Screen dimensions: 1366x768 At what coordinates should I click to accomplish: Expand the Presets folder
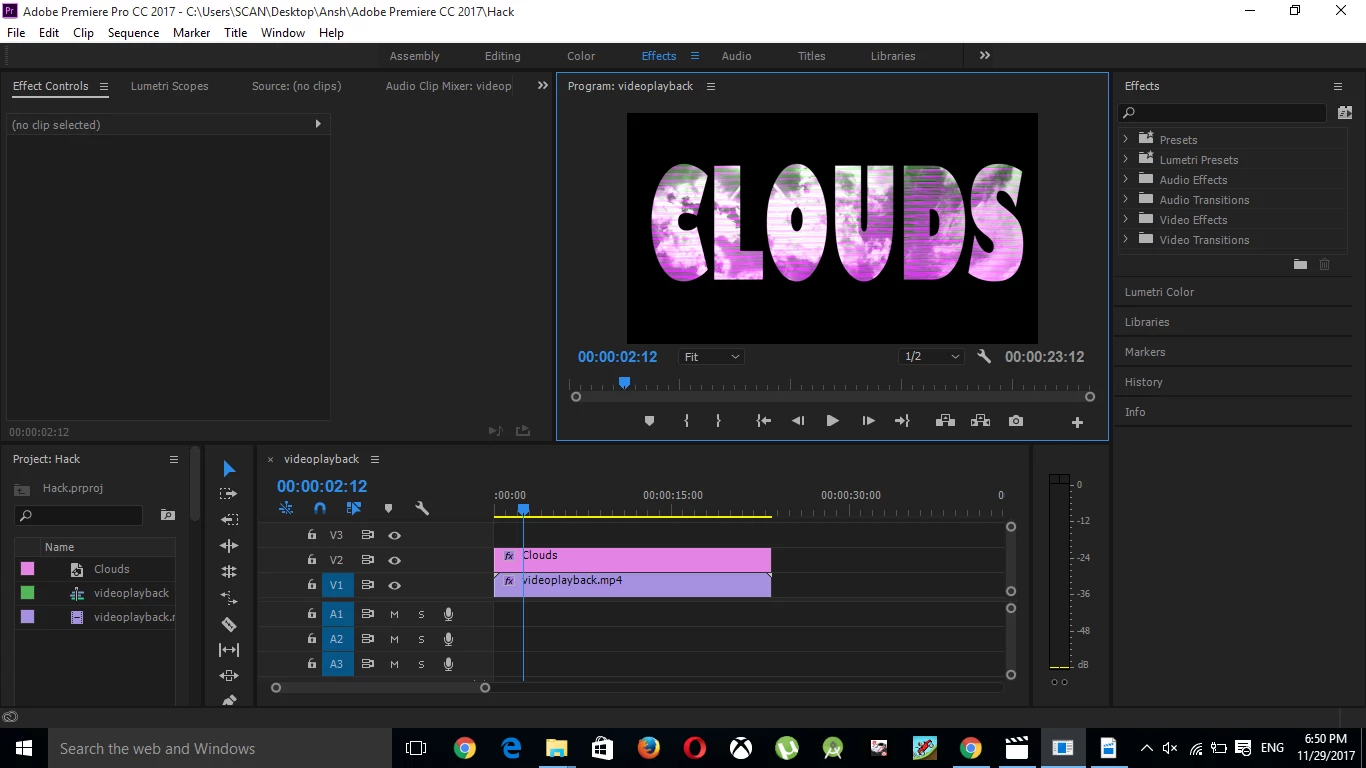click(x=1126, y=139)
